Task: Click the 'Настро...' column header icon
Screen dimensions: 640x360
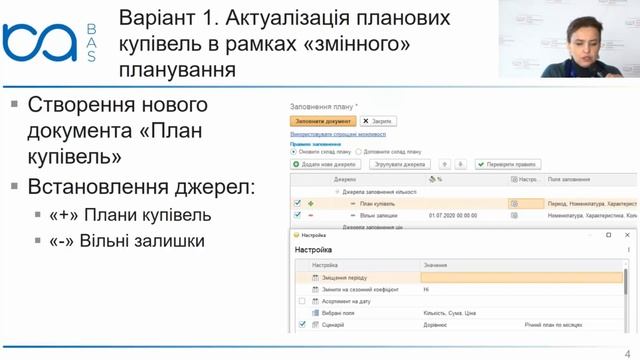Action: (514, 179)
